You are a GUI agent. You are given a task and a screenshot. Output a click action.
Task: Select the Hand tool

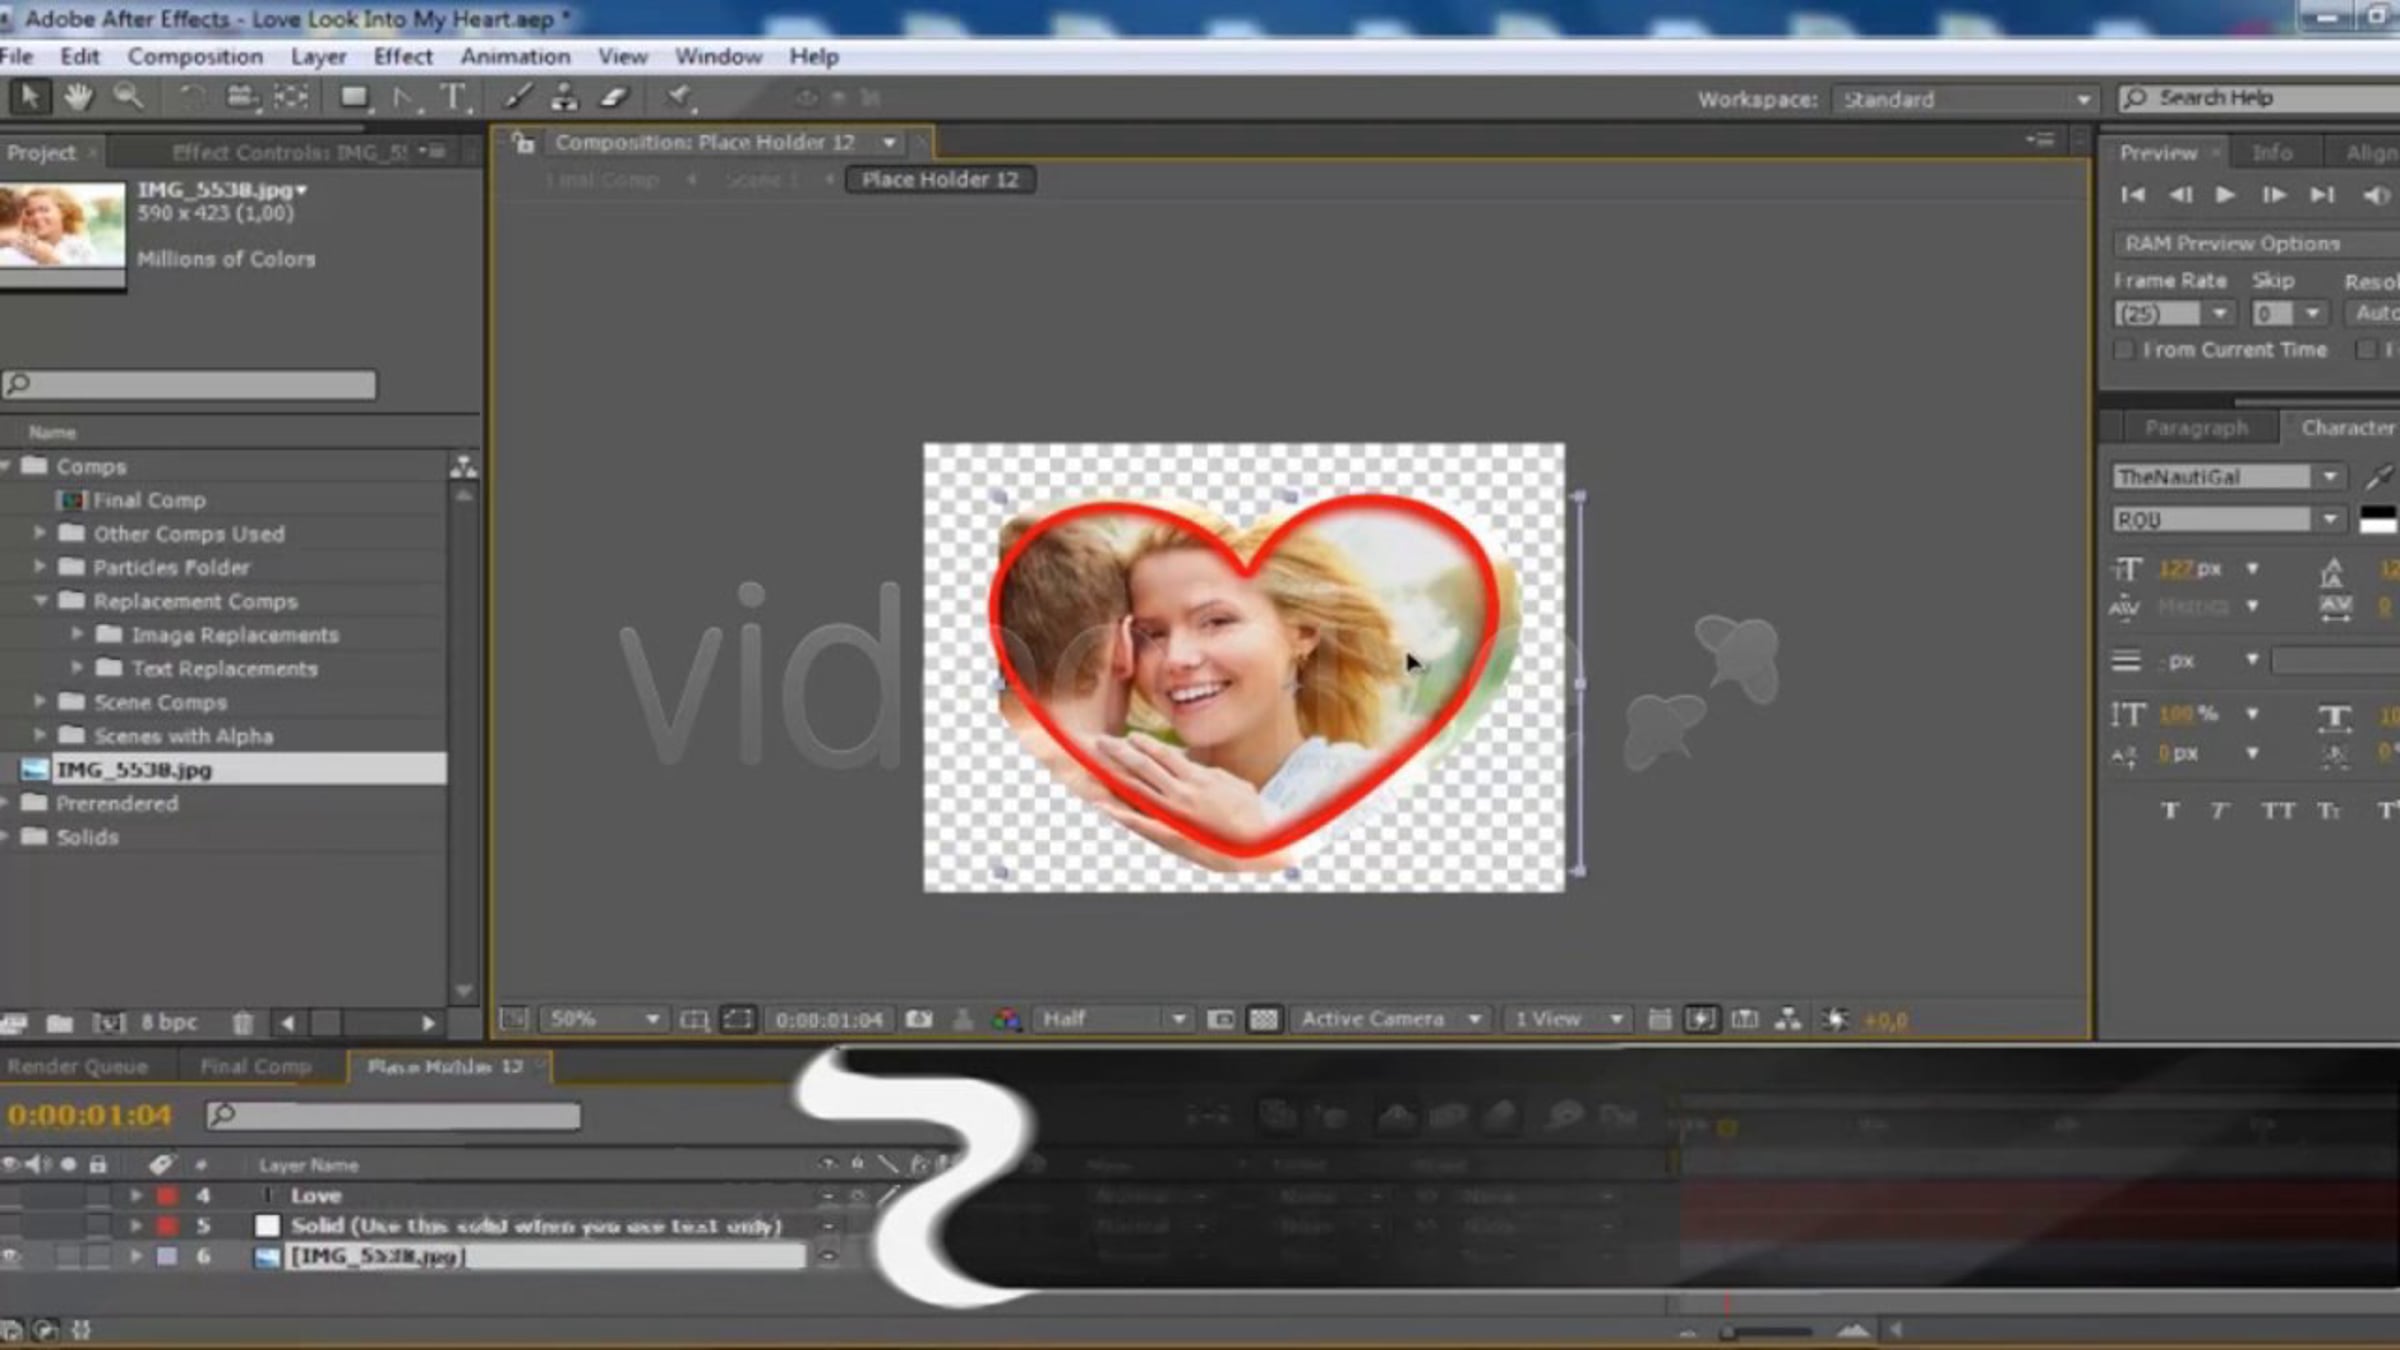click(x=78, y=97)
